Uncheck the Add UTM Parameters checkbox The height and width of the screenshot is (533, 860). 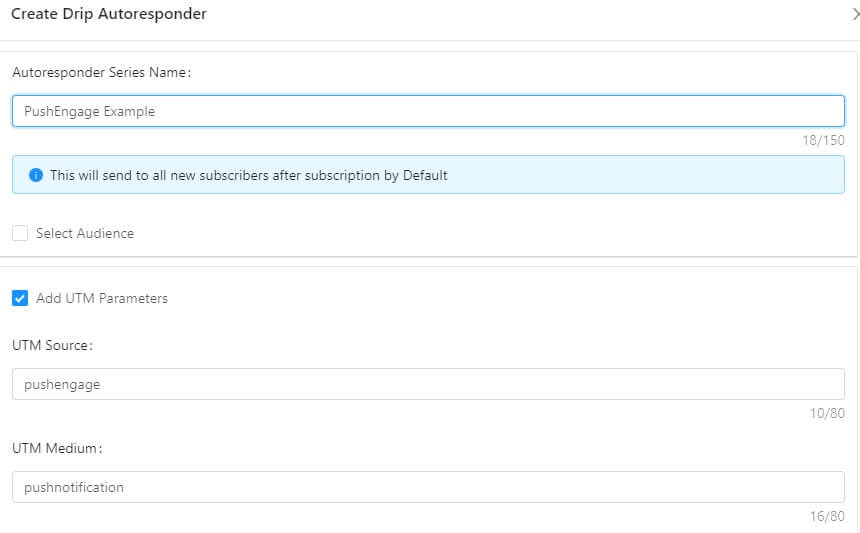tap(20, 298)
